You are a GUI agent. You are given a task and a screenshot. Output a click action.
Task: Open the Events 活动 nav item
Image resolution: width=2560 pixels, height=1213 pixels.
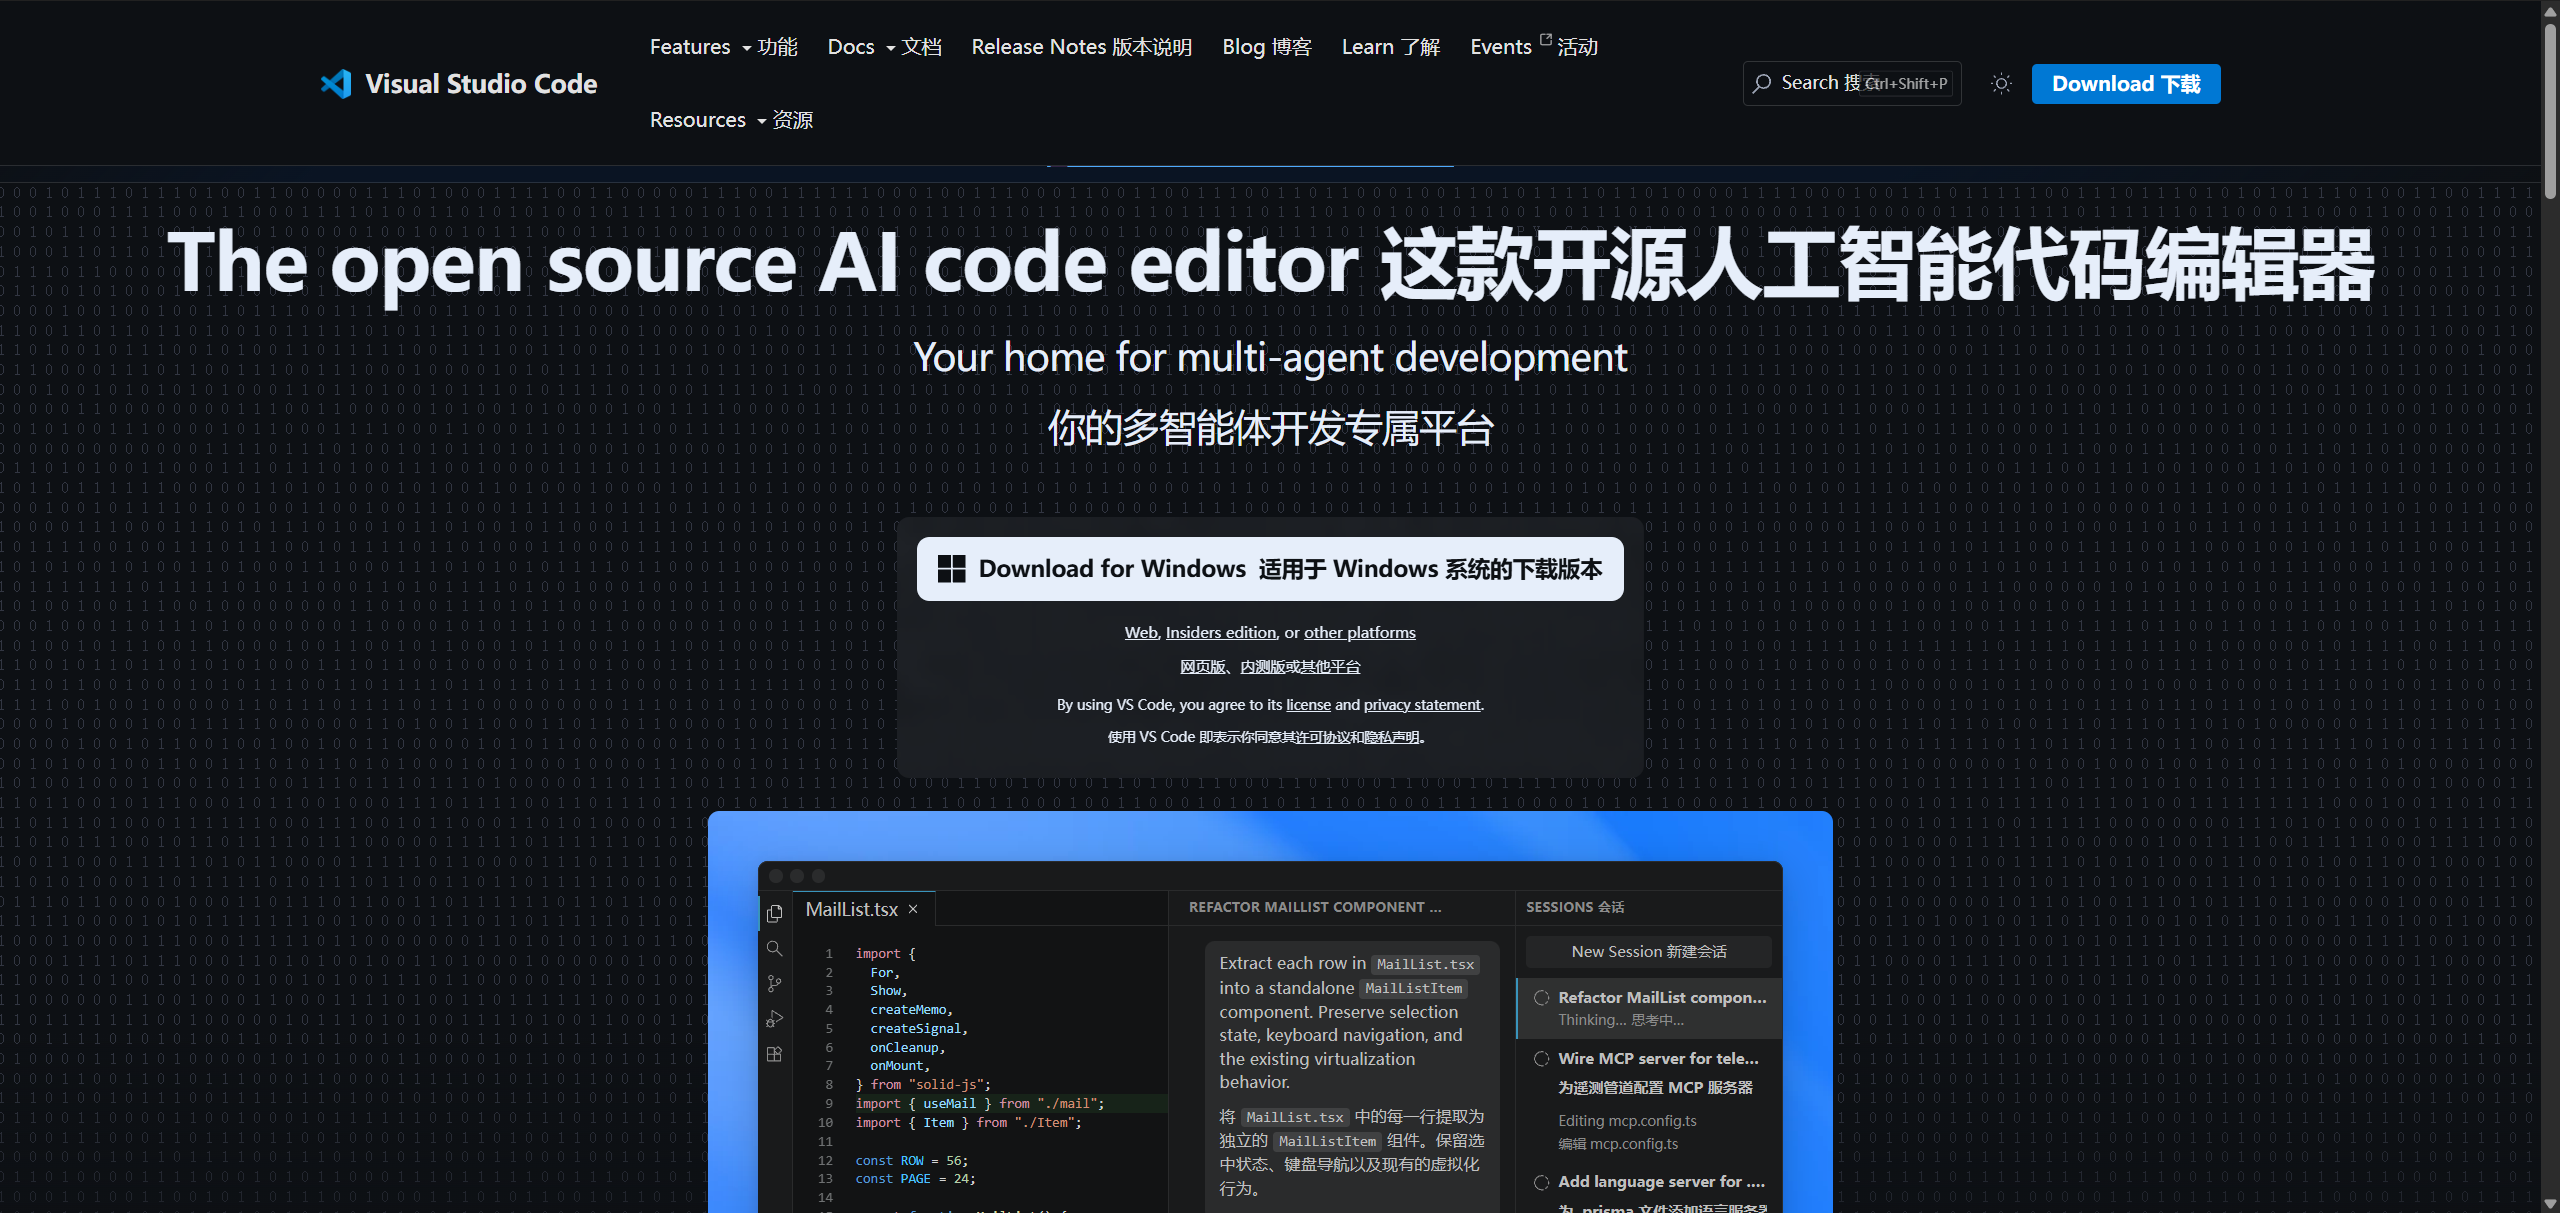coord(1534,47)
